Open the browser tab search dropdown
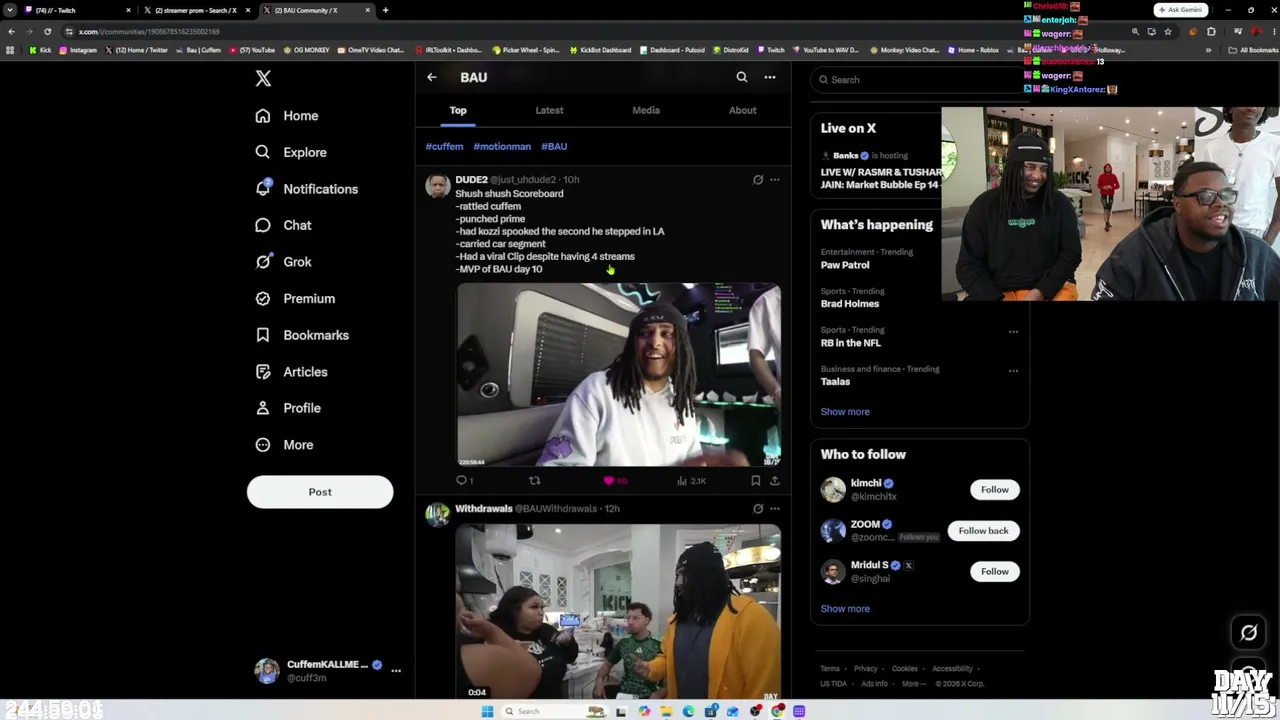The image size is (1280, 720). click(x=10, y=10)
